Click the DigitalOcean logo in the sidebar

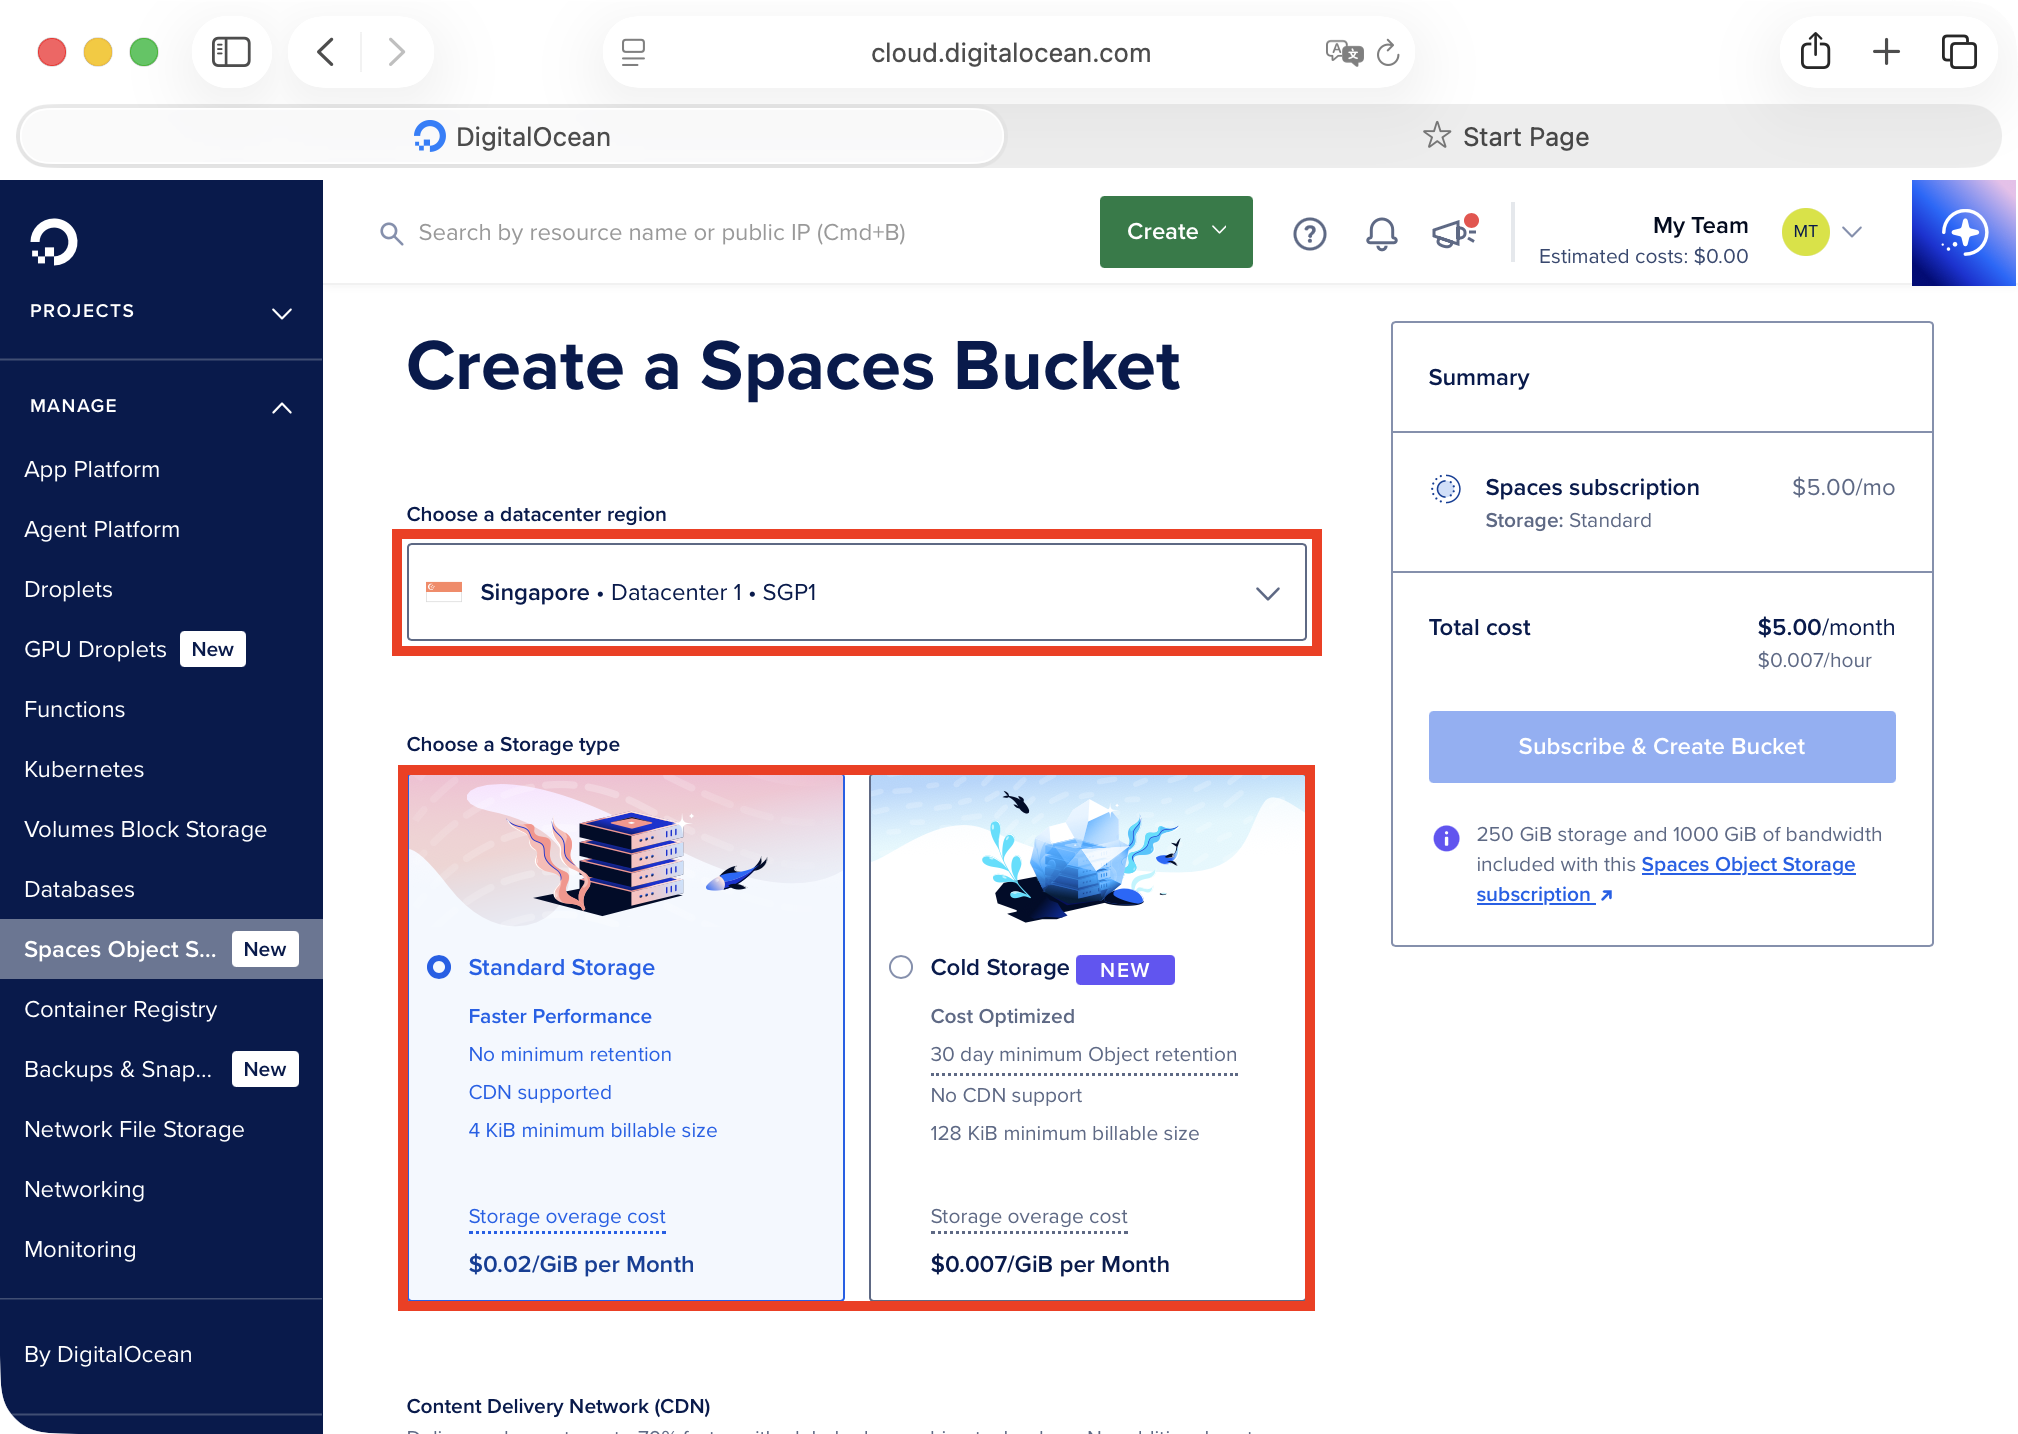click(x=53, y=241)
